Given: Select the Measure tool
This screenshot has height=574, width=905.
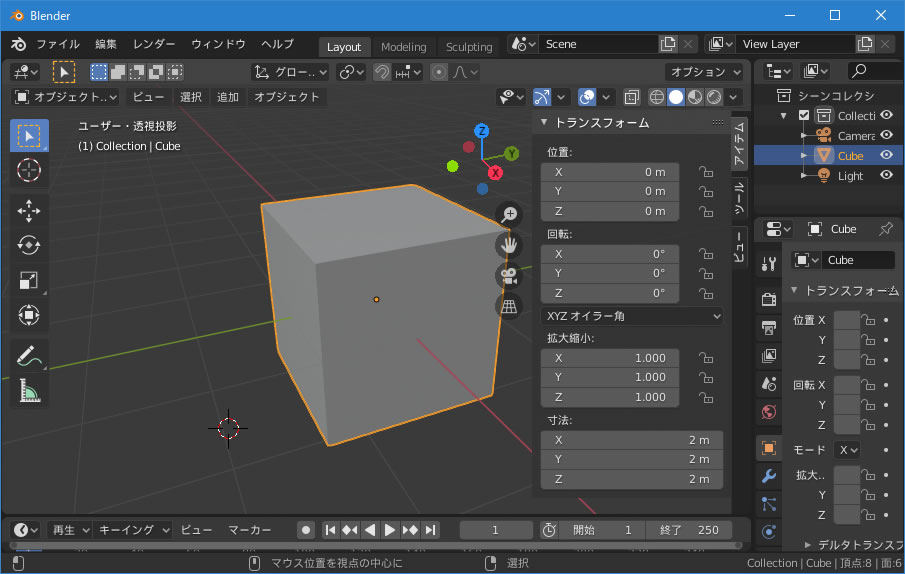Looking at the screenshot, I should pyautogui.click(x=29, y=391).
